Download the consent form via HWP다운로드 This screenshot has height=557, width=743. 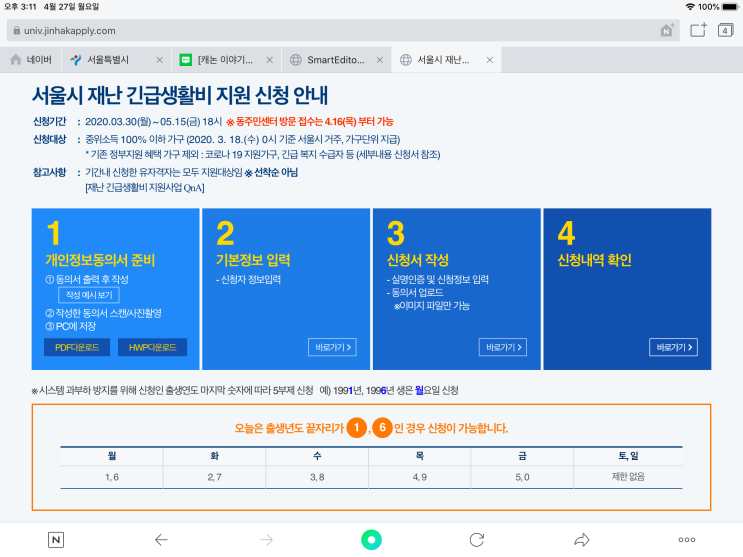152,347
